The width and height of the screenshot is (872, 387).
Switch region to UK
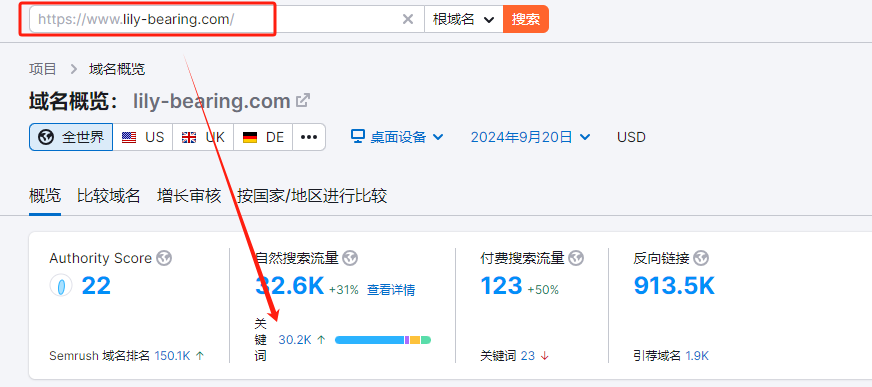(x=203, y=137)
